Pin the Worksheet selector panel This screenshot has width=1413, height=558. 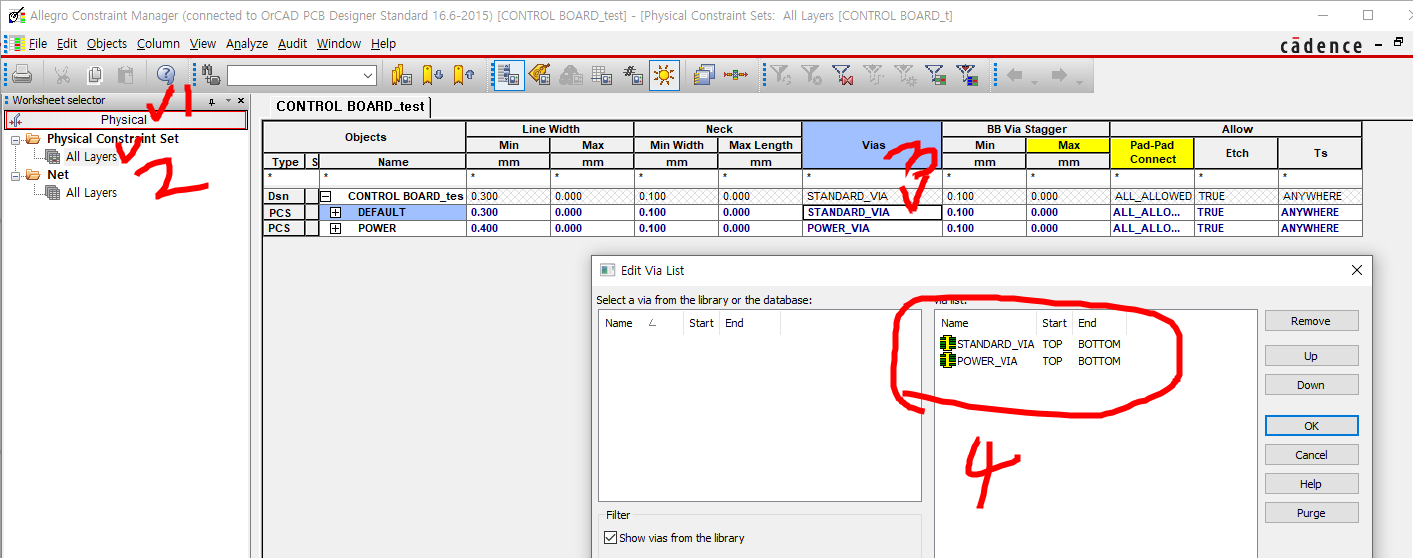(211, 101)
